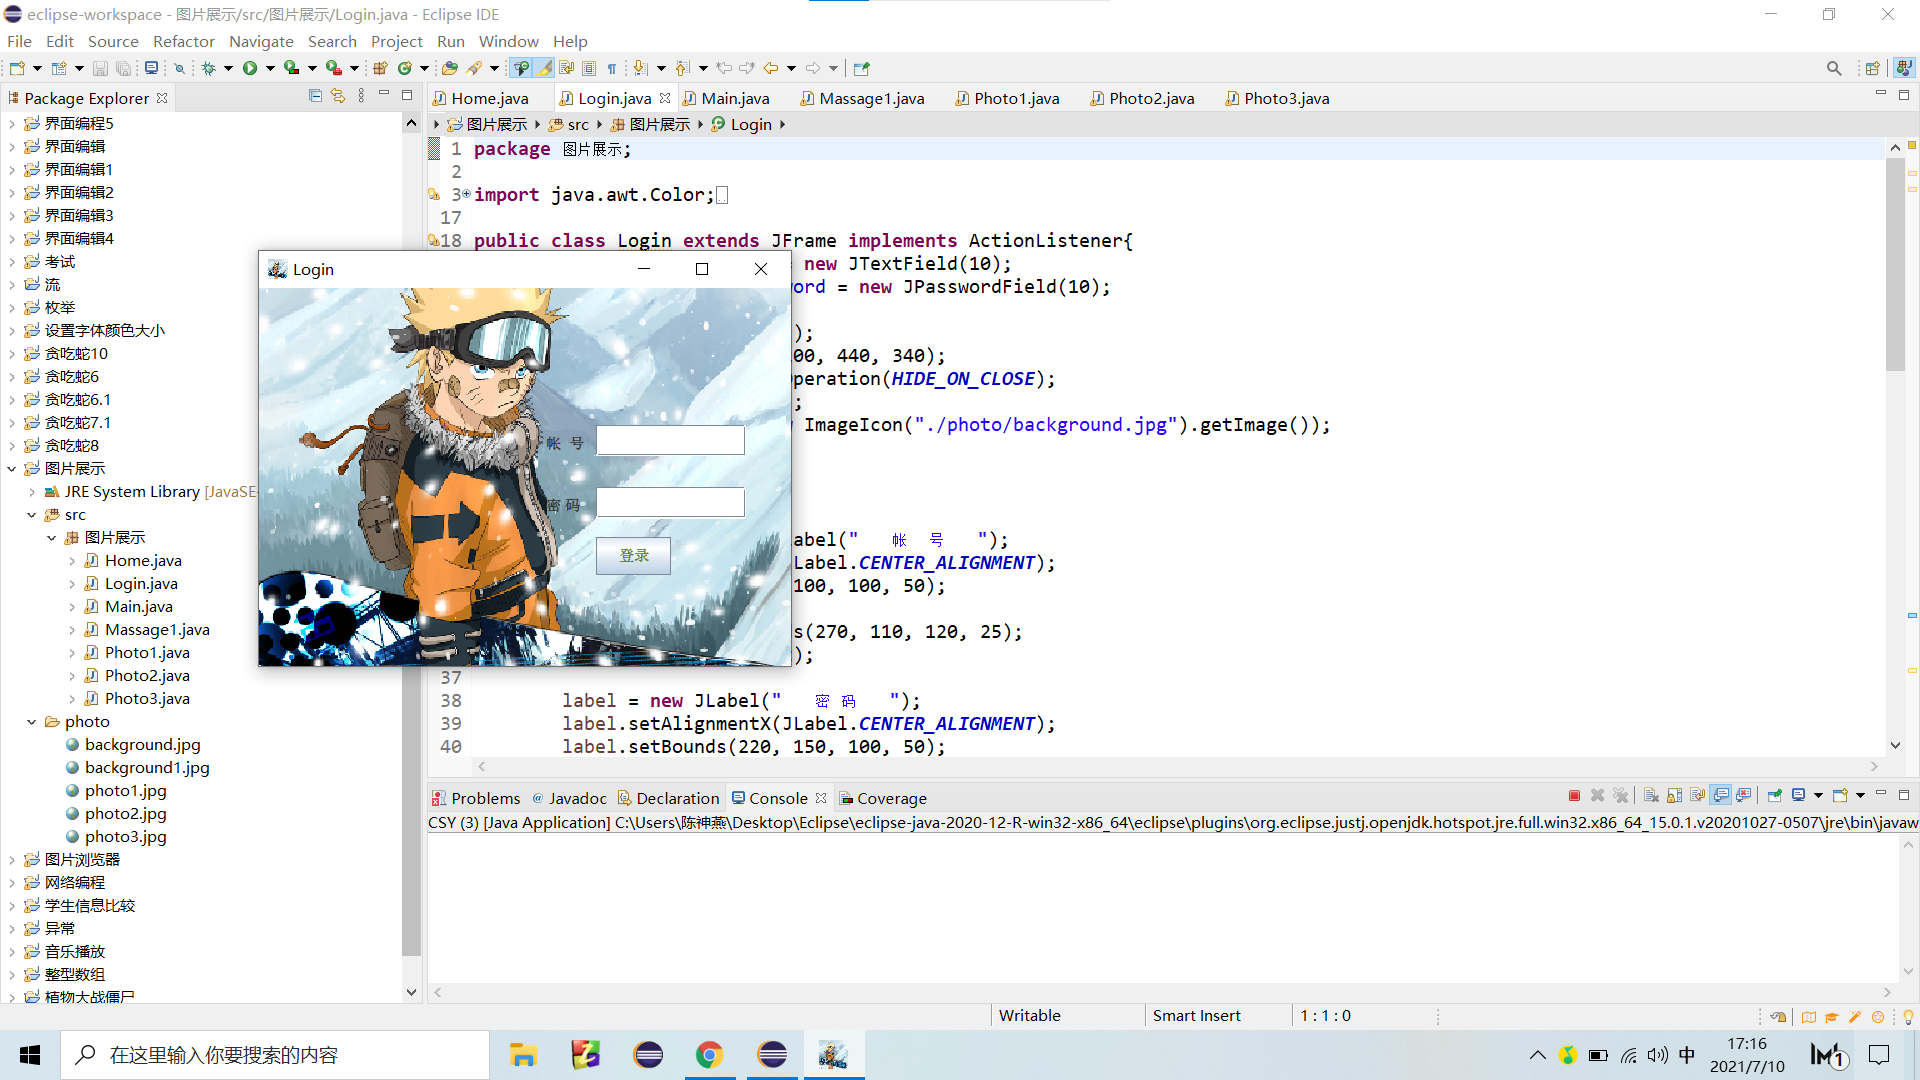The width and height of the screenshot is (1920, 1080).
Task: Collapse the 图片展示 source package node
Action: click(x=52, y=537)
